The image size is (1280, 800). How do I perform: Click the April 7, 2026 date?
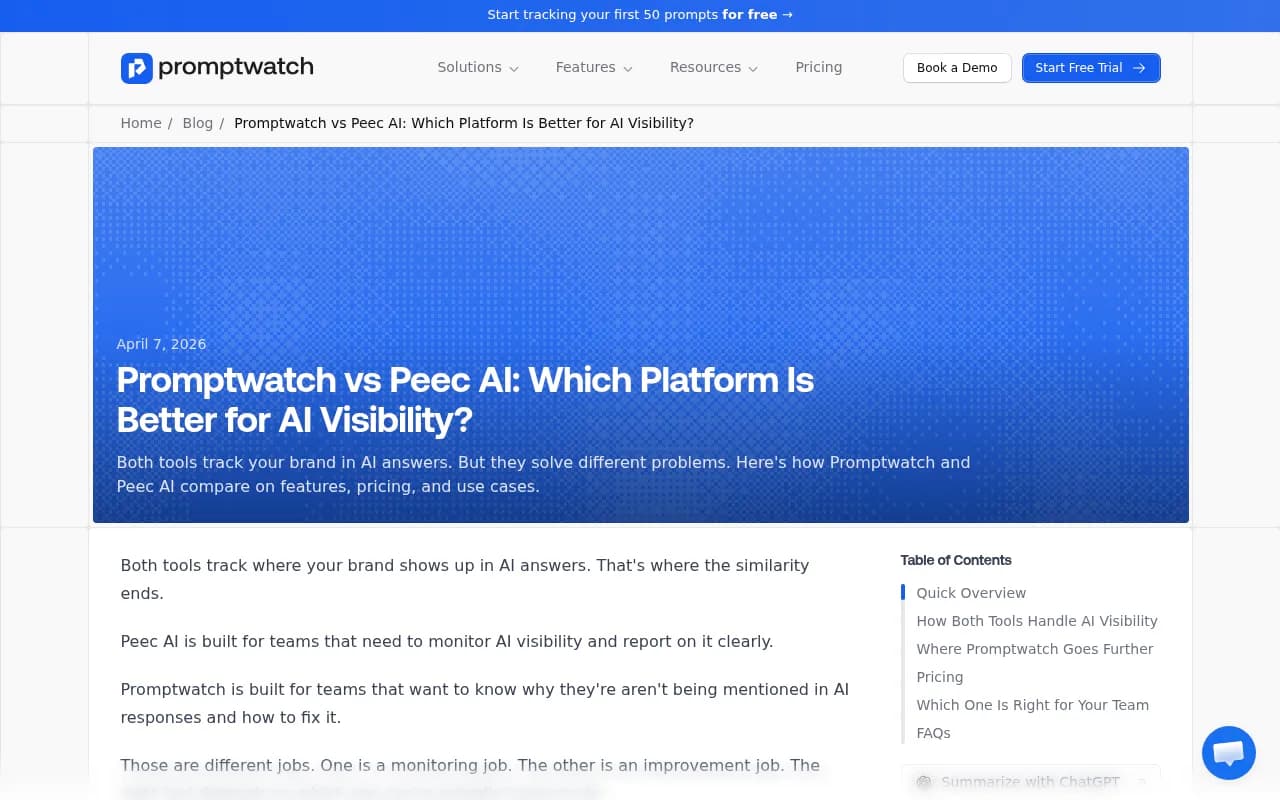coord(161,344)
